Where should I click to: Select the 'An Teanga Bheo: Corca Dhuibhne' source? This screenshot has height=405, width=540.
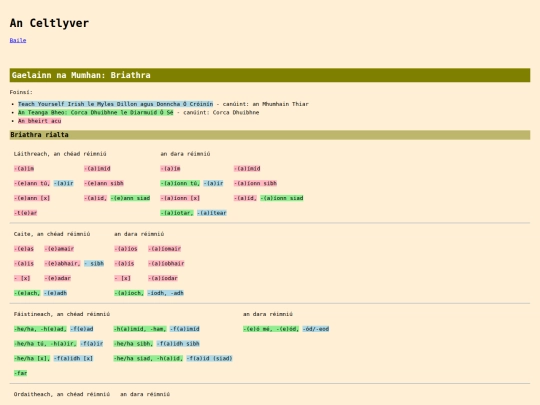95,112
